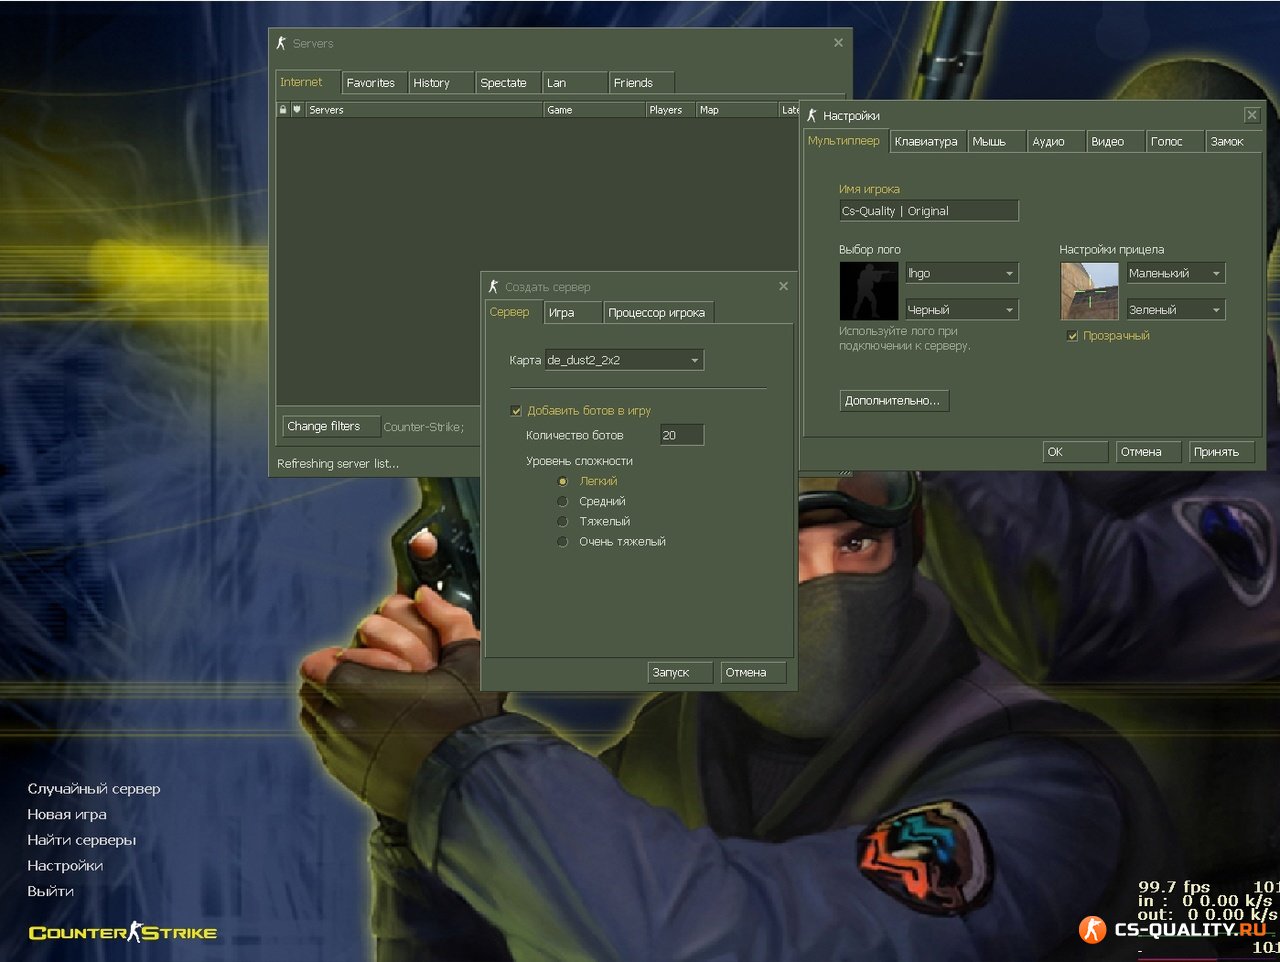Select the Замок settings tab
This screenshot has width=1280, height=962.
pos(1234,142)
